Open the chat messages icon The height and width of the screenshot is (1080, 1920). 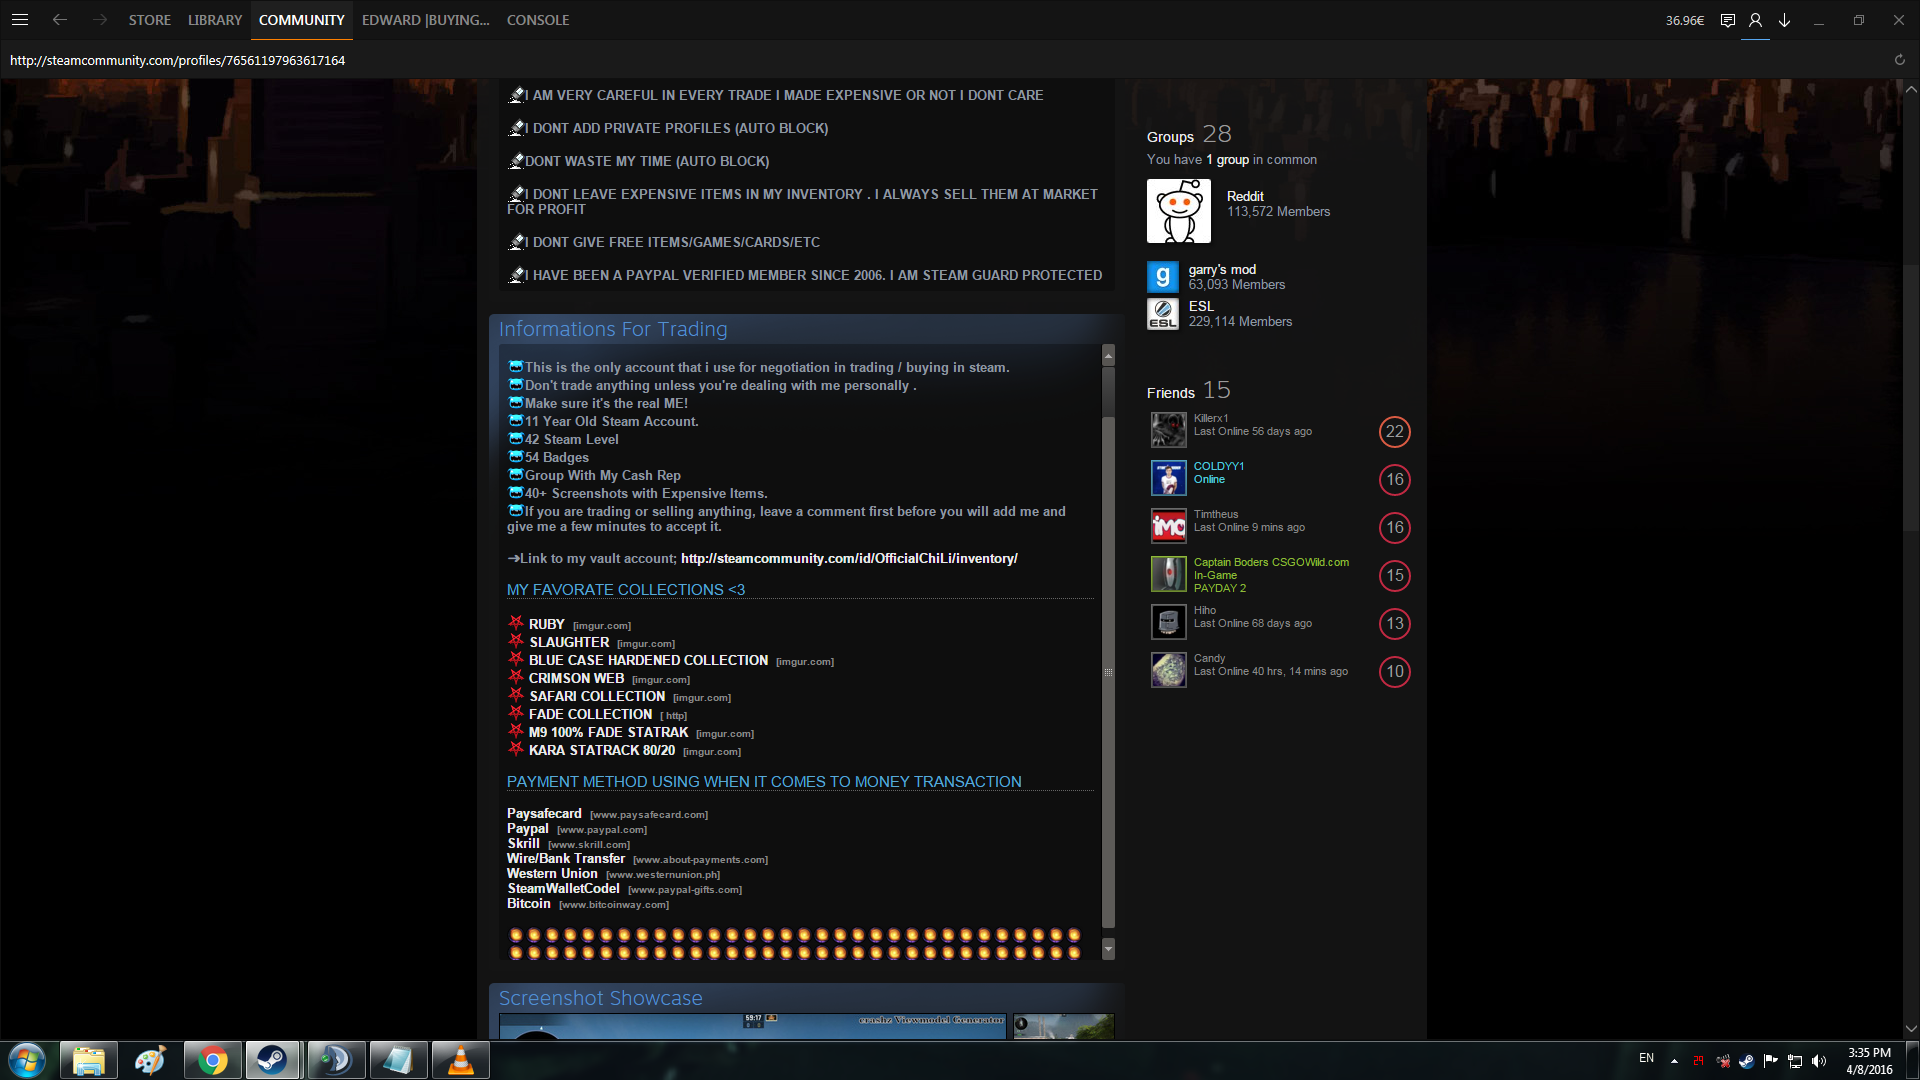pos(1727,20)
